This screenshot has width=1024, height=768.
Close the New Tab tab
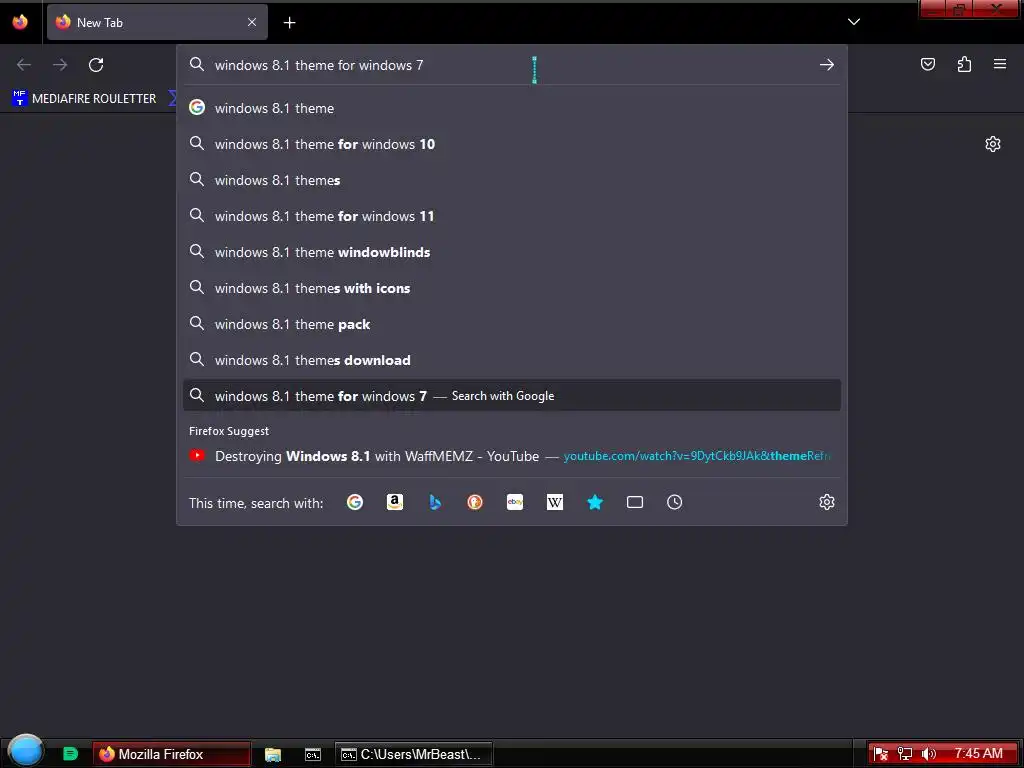252,22
